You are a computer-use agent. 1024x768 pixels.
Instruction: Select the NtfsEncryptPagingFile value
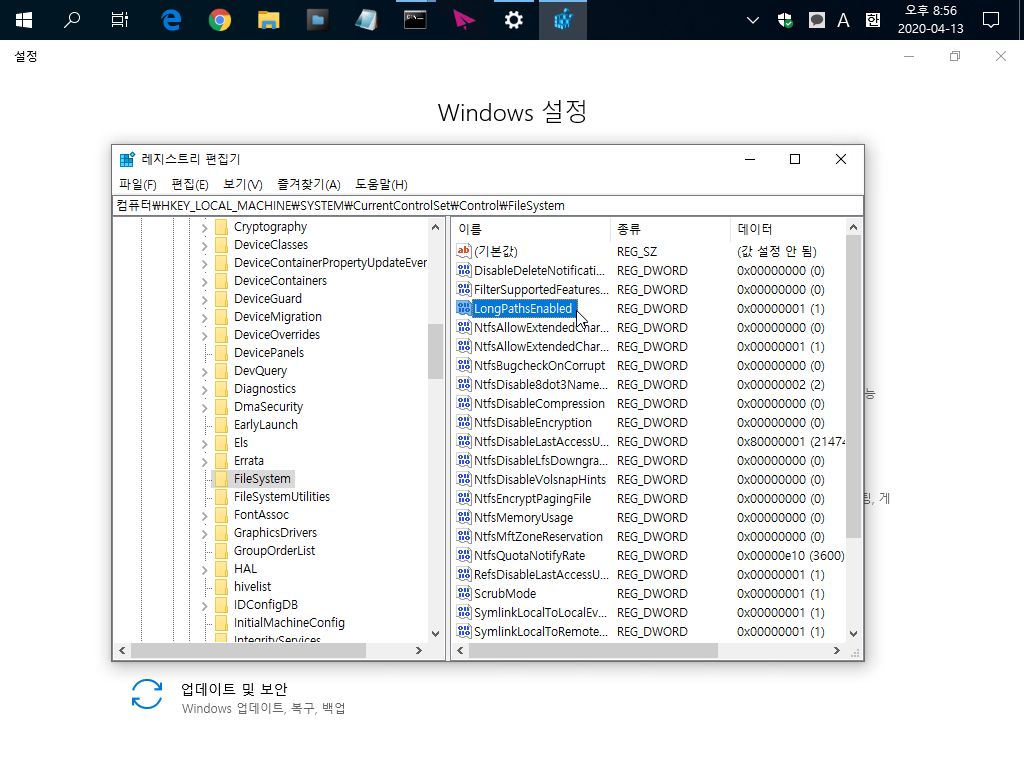click(x=532, y=498)
